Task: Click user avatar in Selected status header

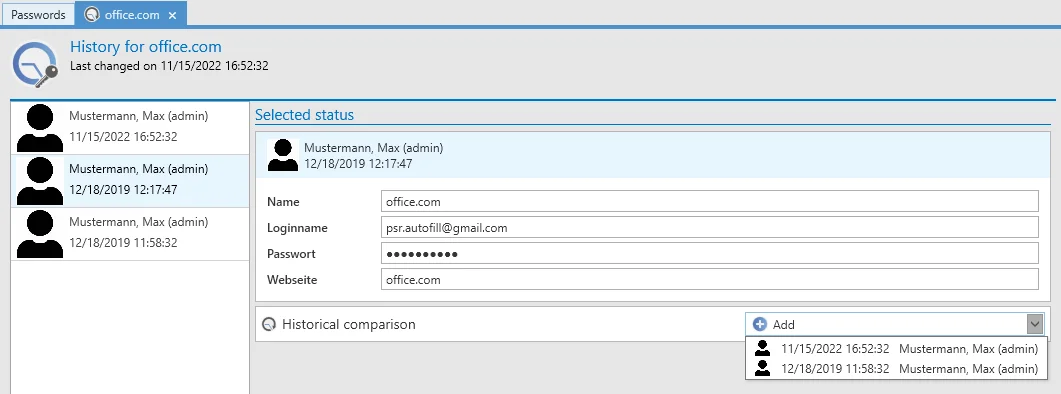Action: [283, 155]
